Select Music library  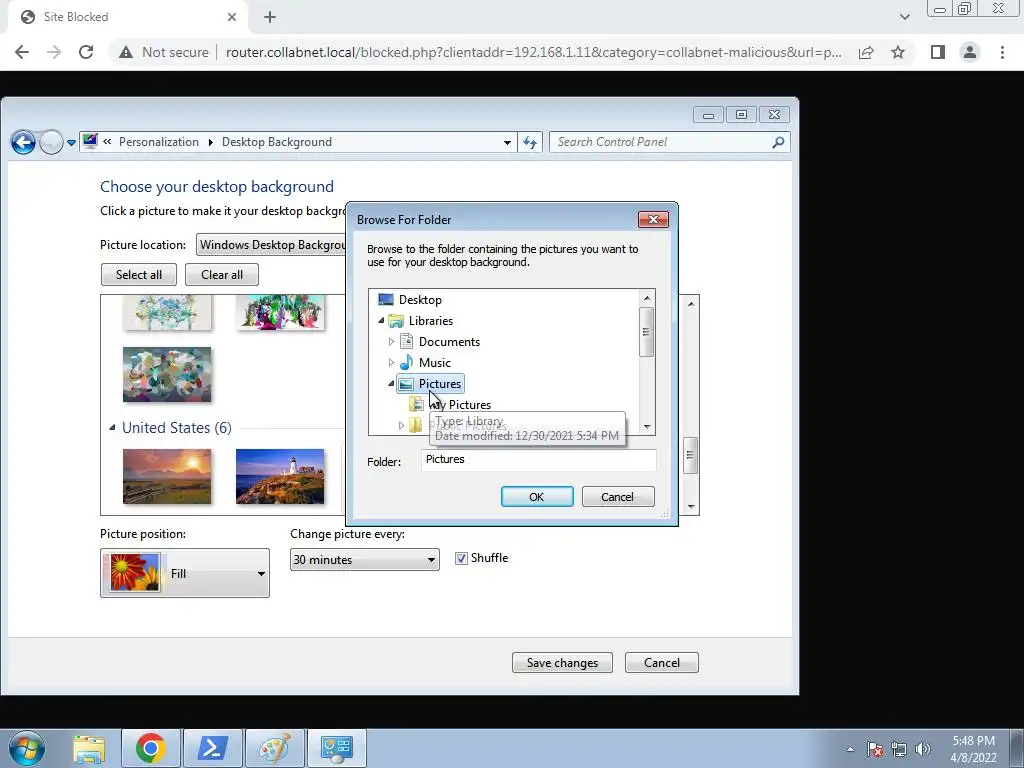point(434,362)
